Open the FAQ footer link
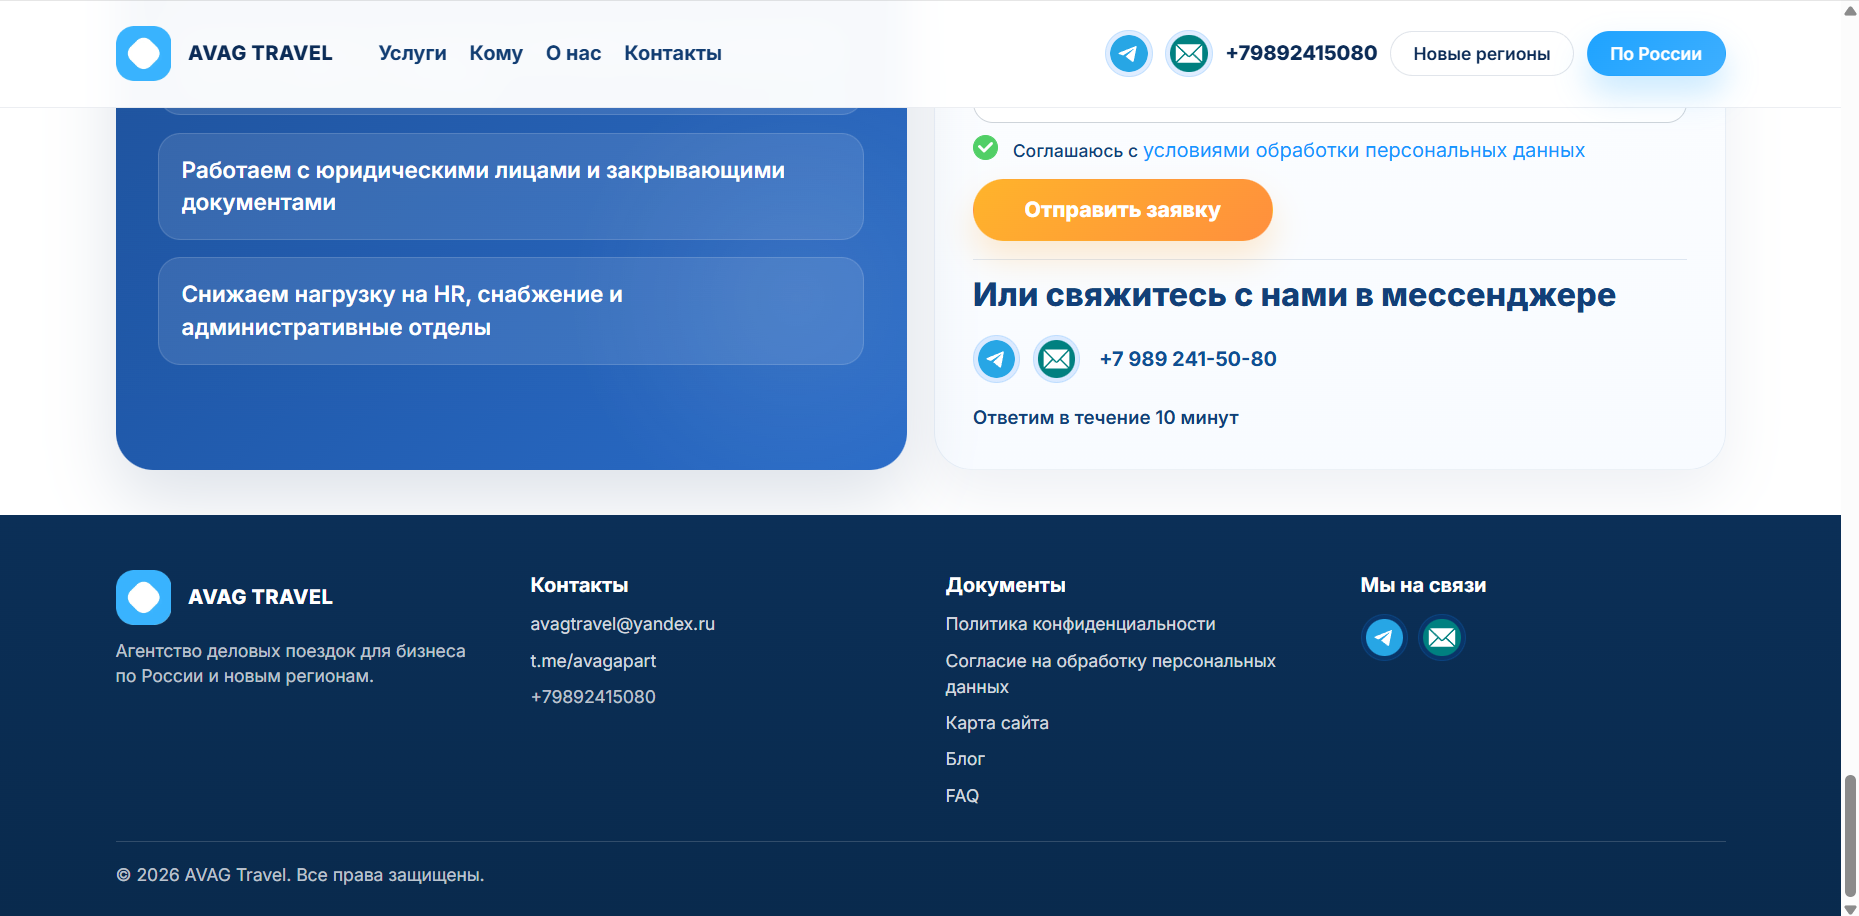 pyautogui.click(x=962, y=796)
